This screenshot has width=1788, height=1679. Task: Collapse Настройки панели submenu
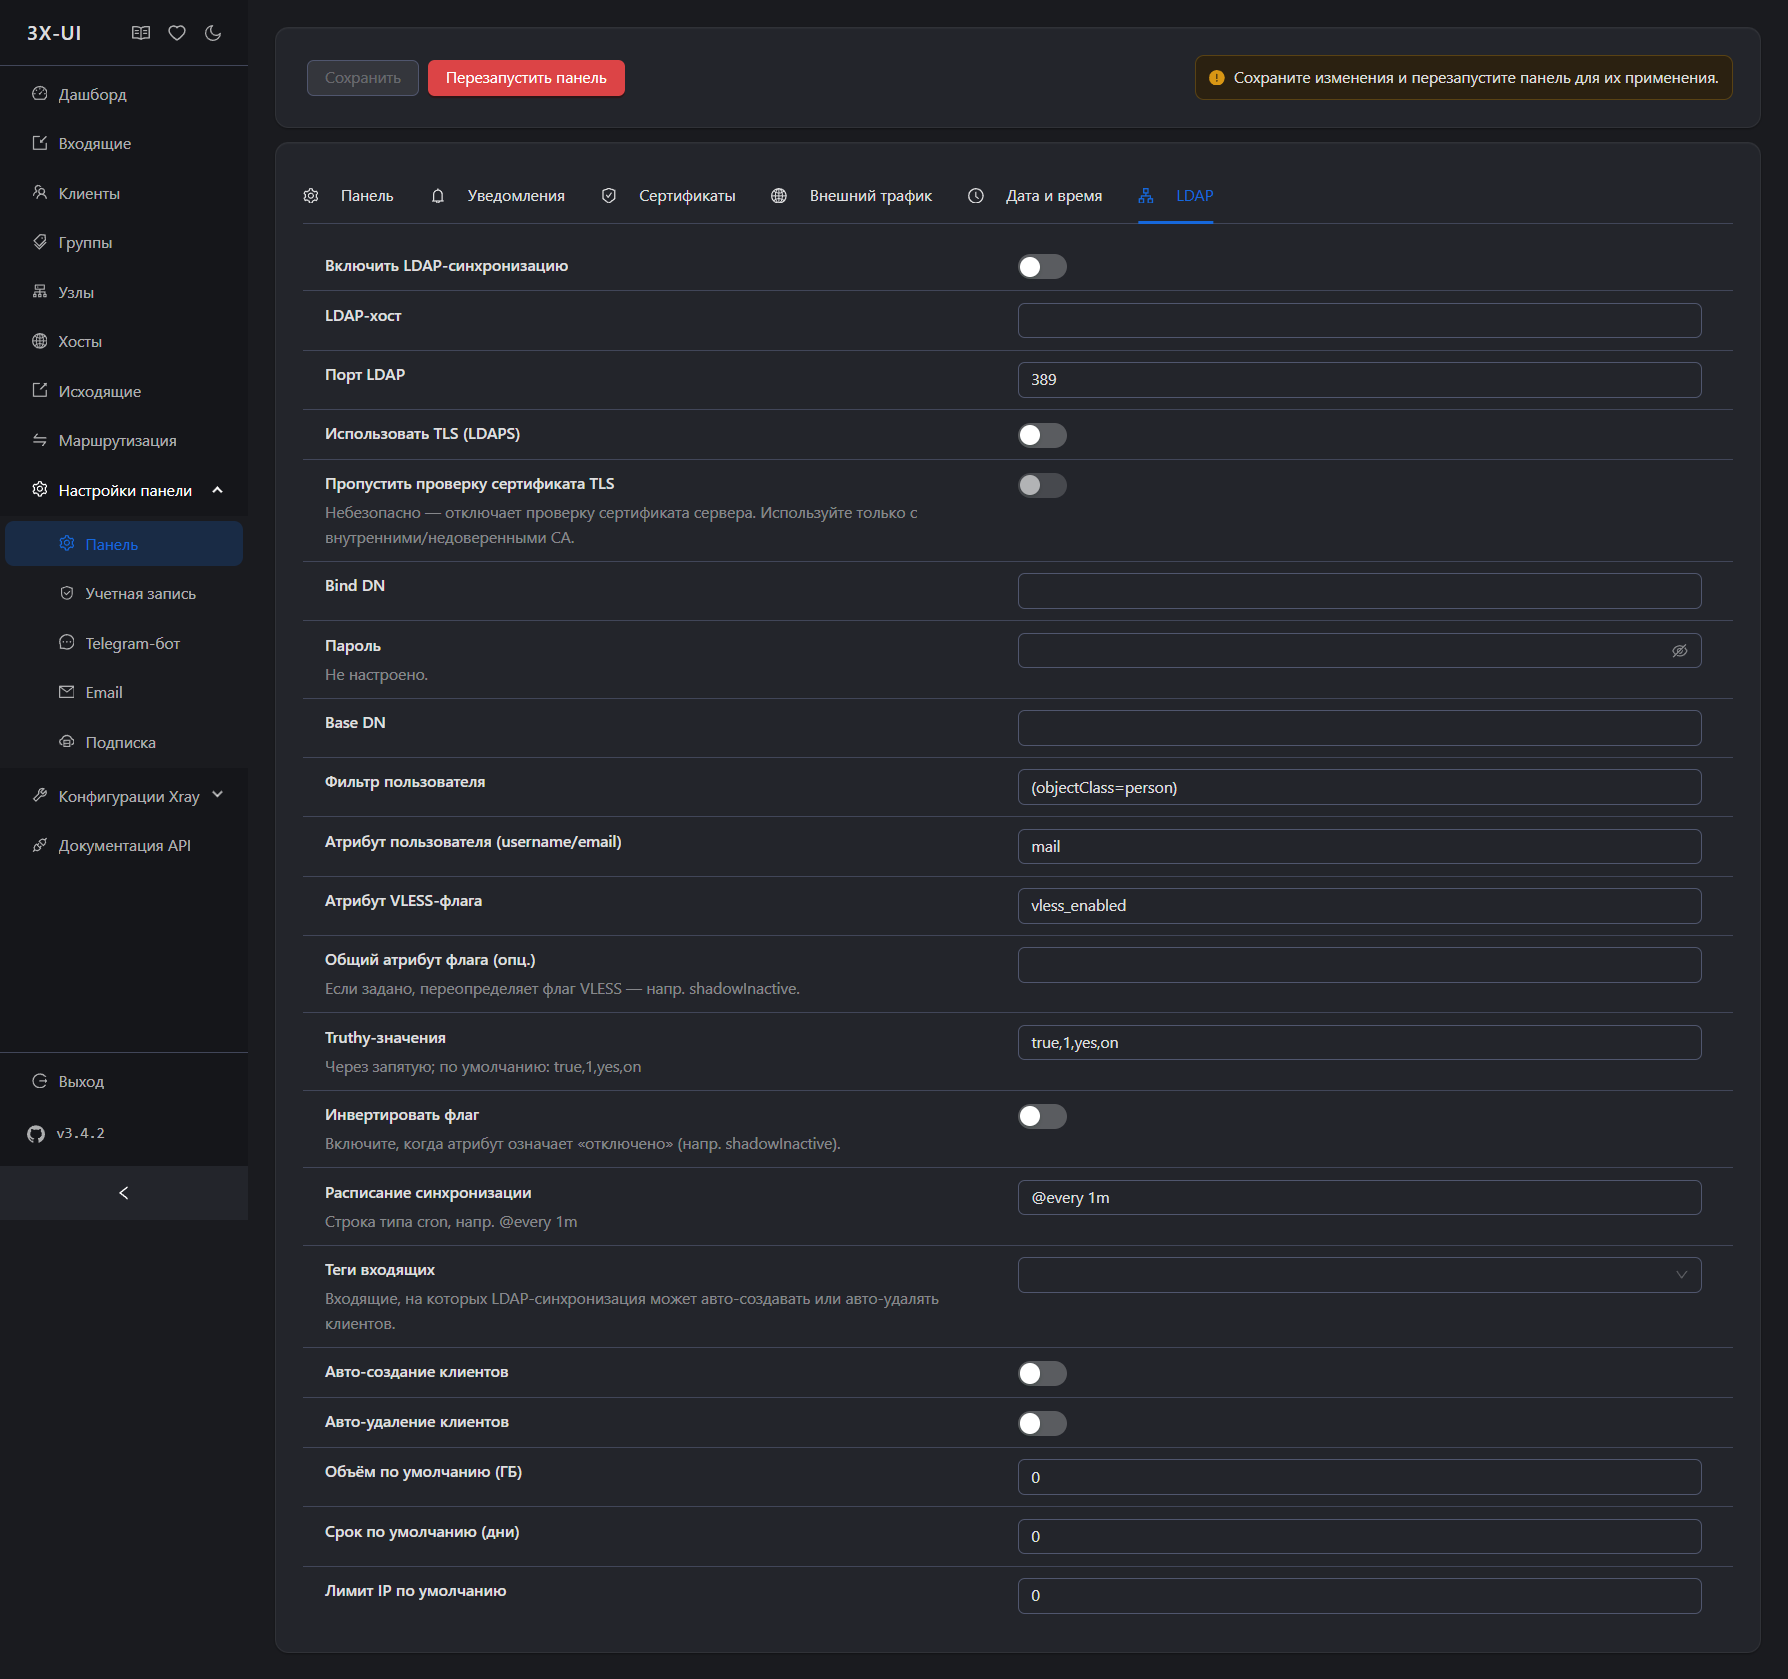(x=124, y=490)
